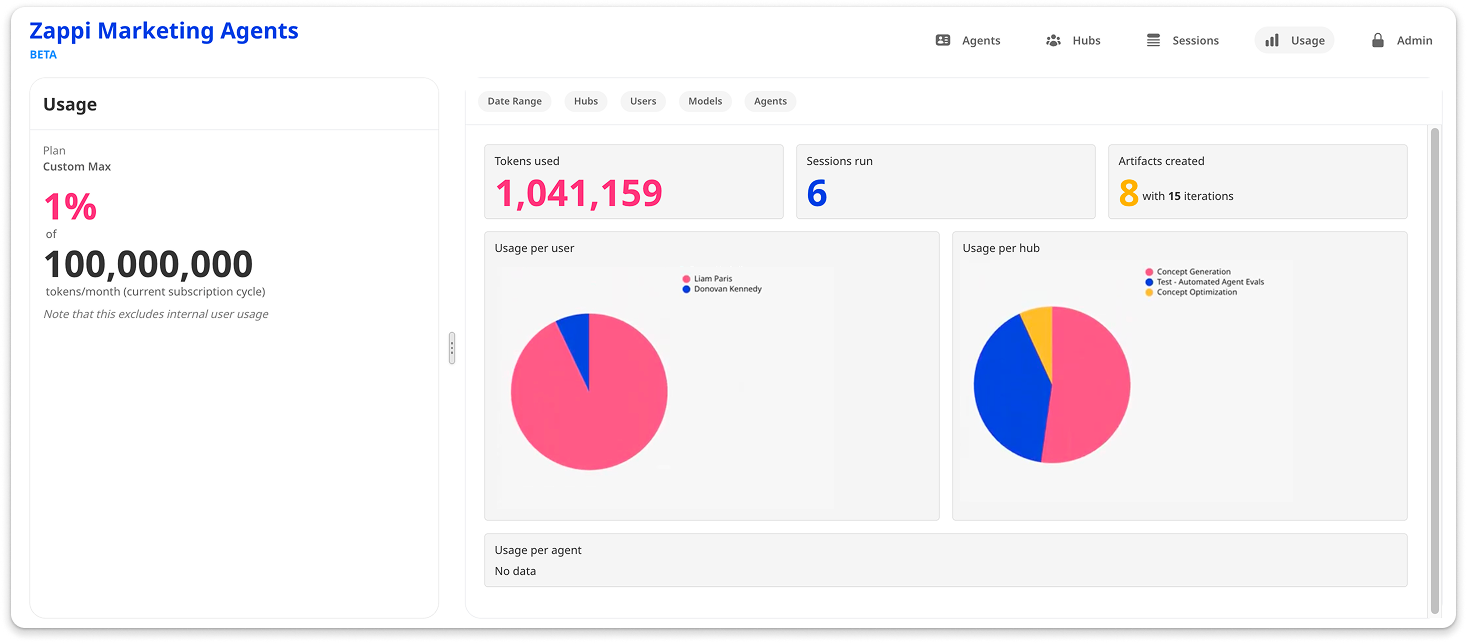Click the panel splitter handle
The image size is (1467, 643).
point(452,348)
